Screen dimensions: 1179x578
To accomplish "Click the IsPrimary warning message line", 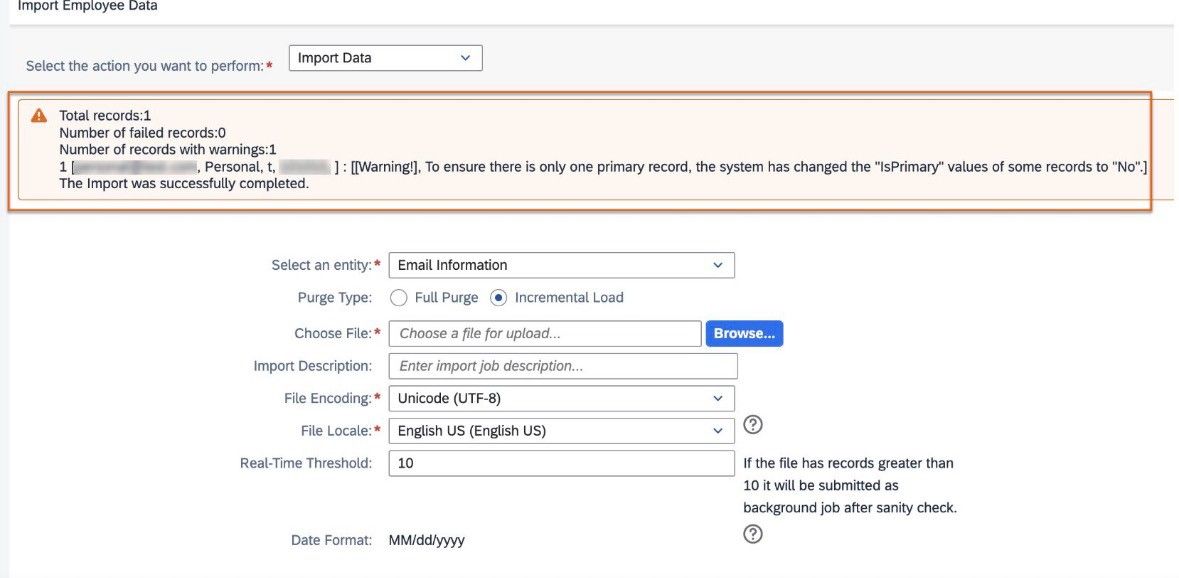I will pyautogui.click(x=603, y=166).
